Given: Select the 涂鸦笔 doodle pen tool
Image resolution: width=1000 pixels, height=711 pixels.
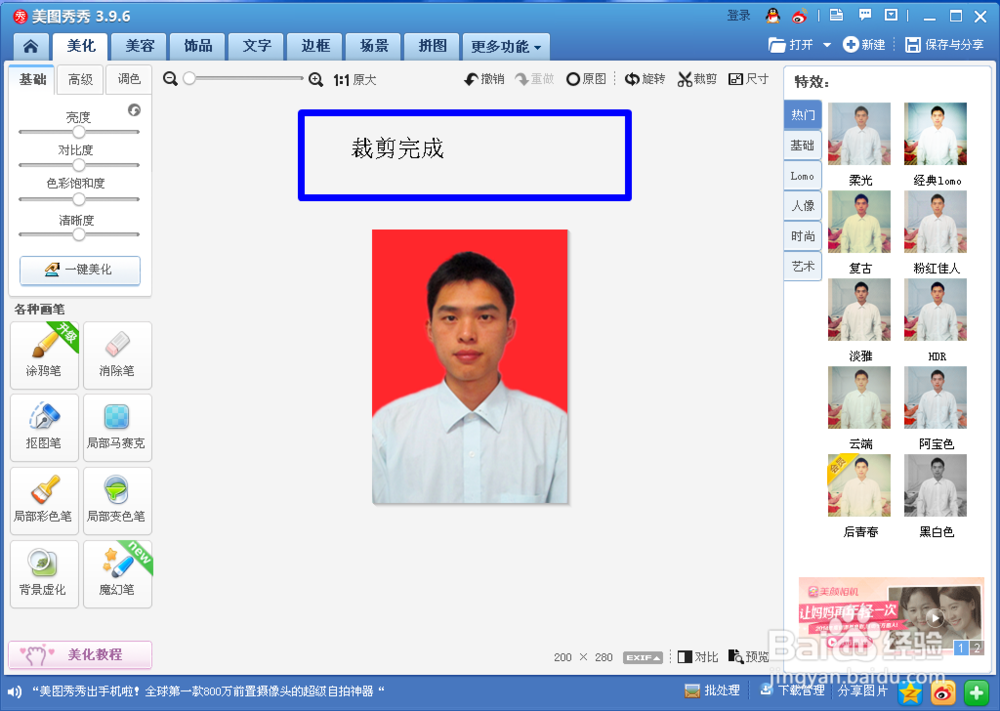Looking at the screenshot, I should [44, 355].
